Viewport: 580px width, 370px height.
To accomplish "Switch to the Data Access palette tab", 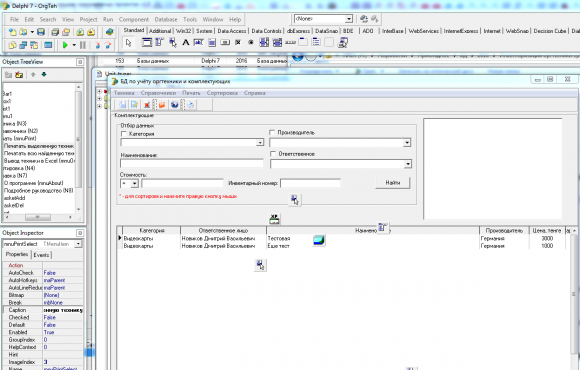I will point(232,31).
